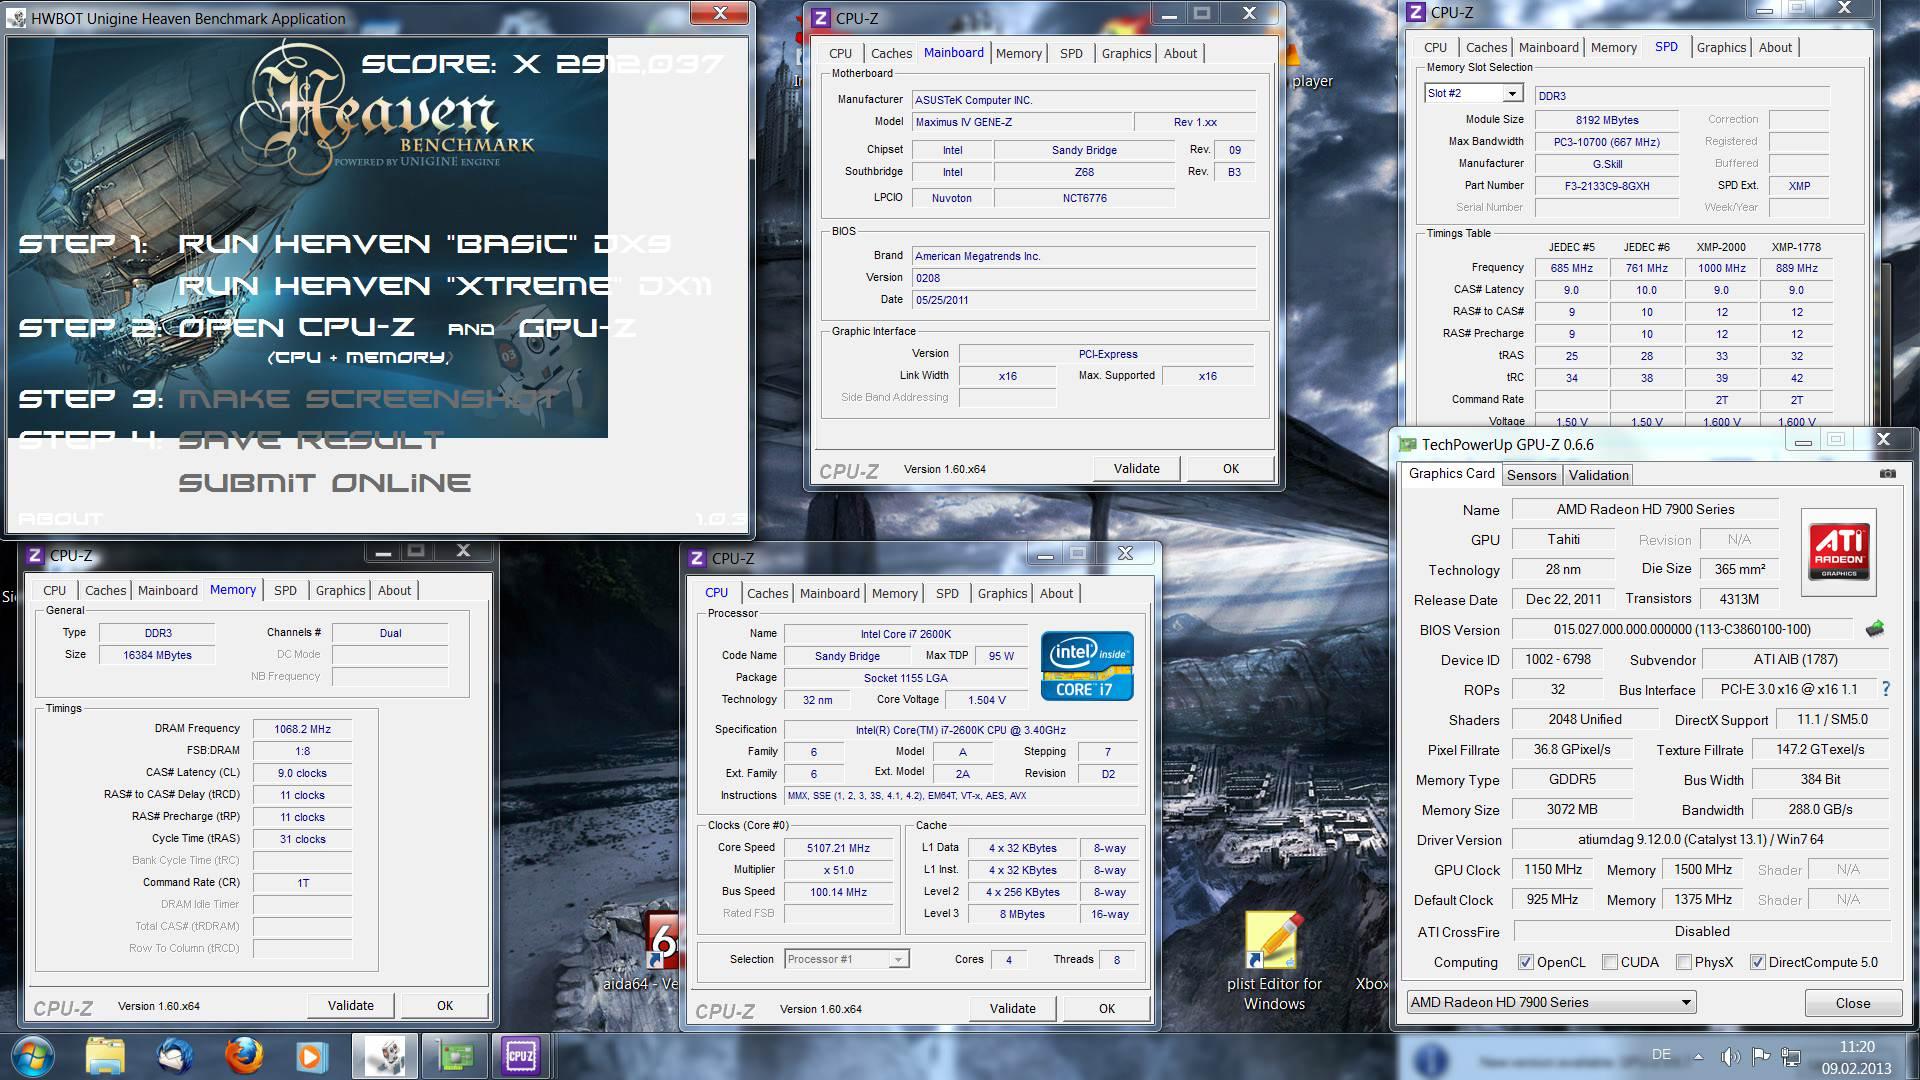
Task: Click Validate in CPU-Z Mainboard window
Action: (x=1137, y=468)
